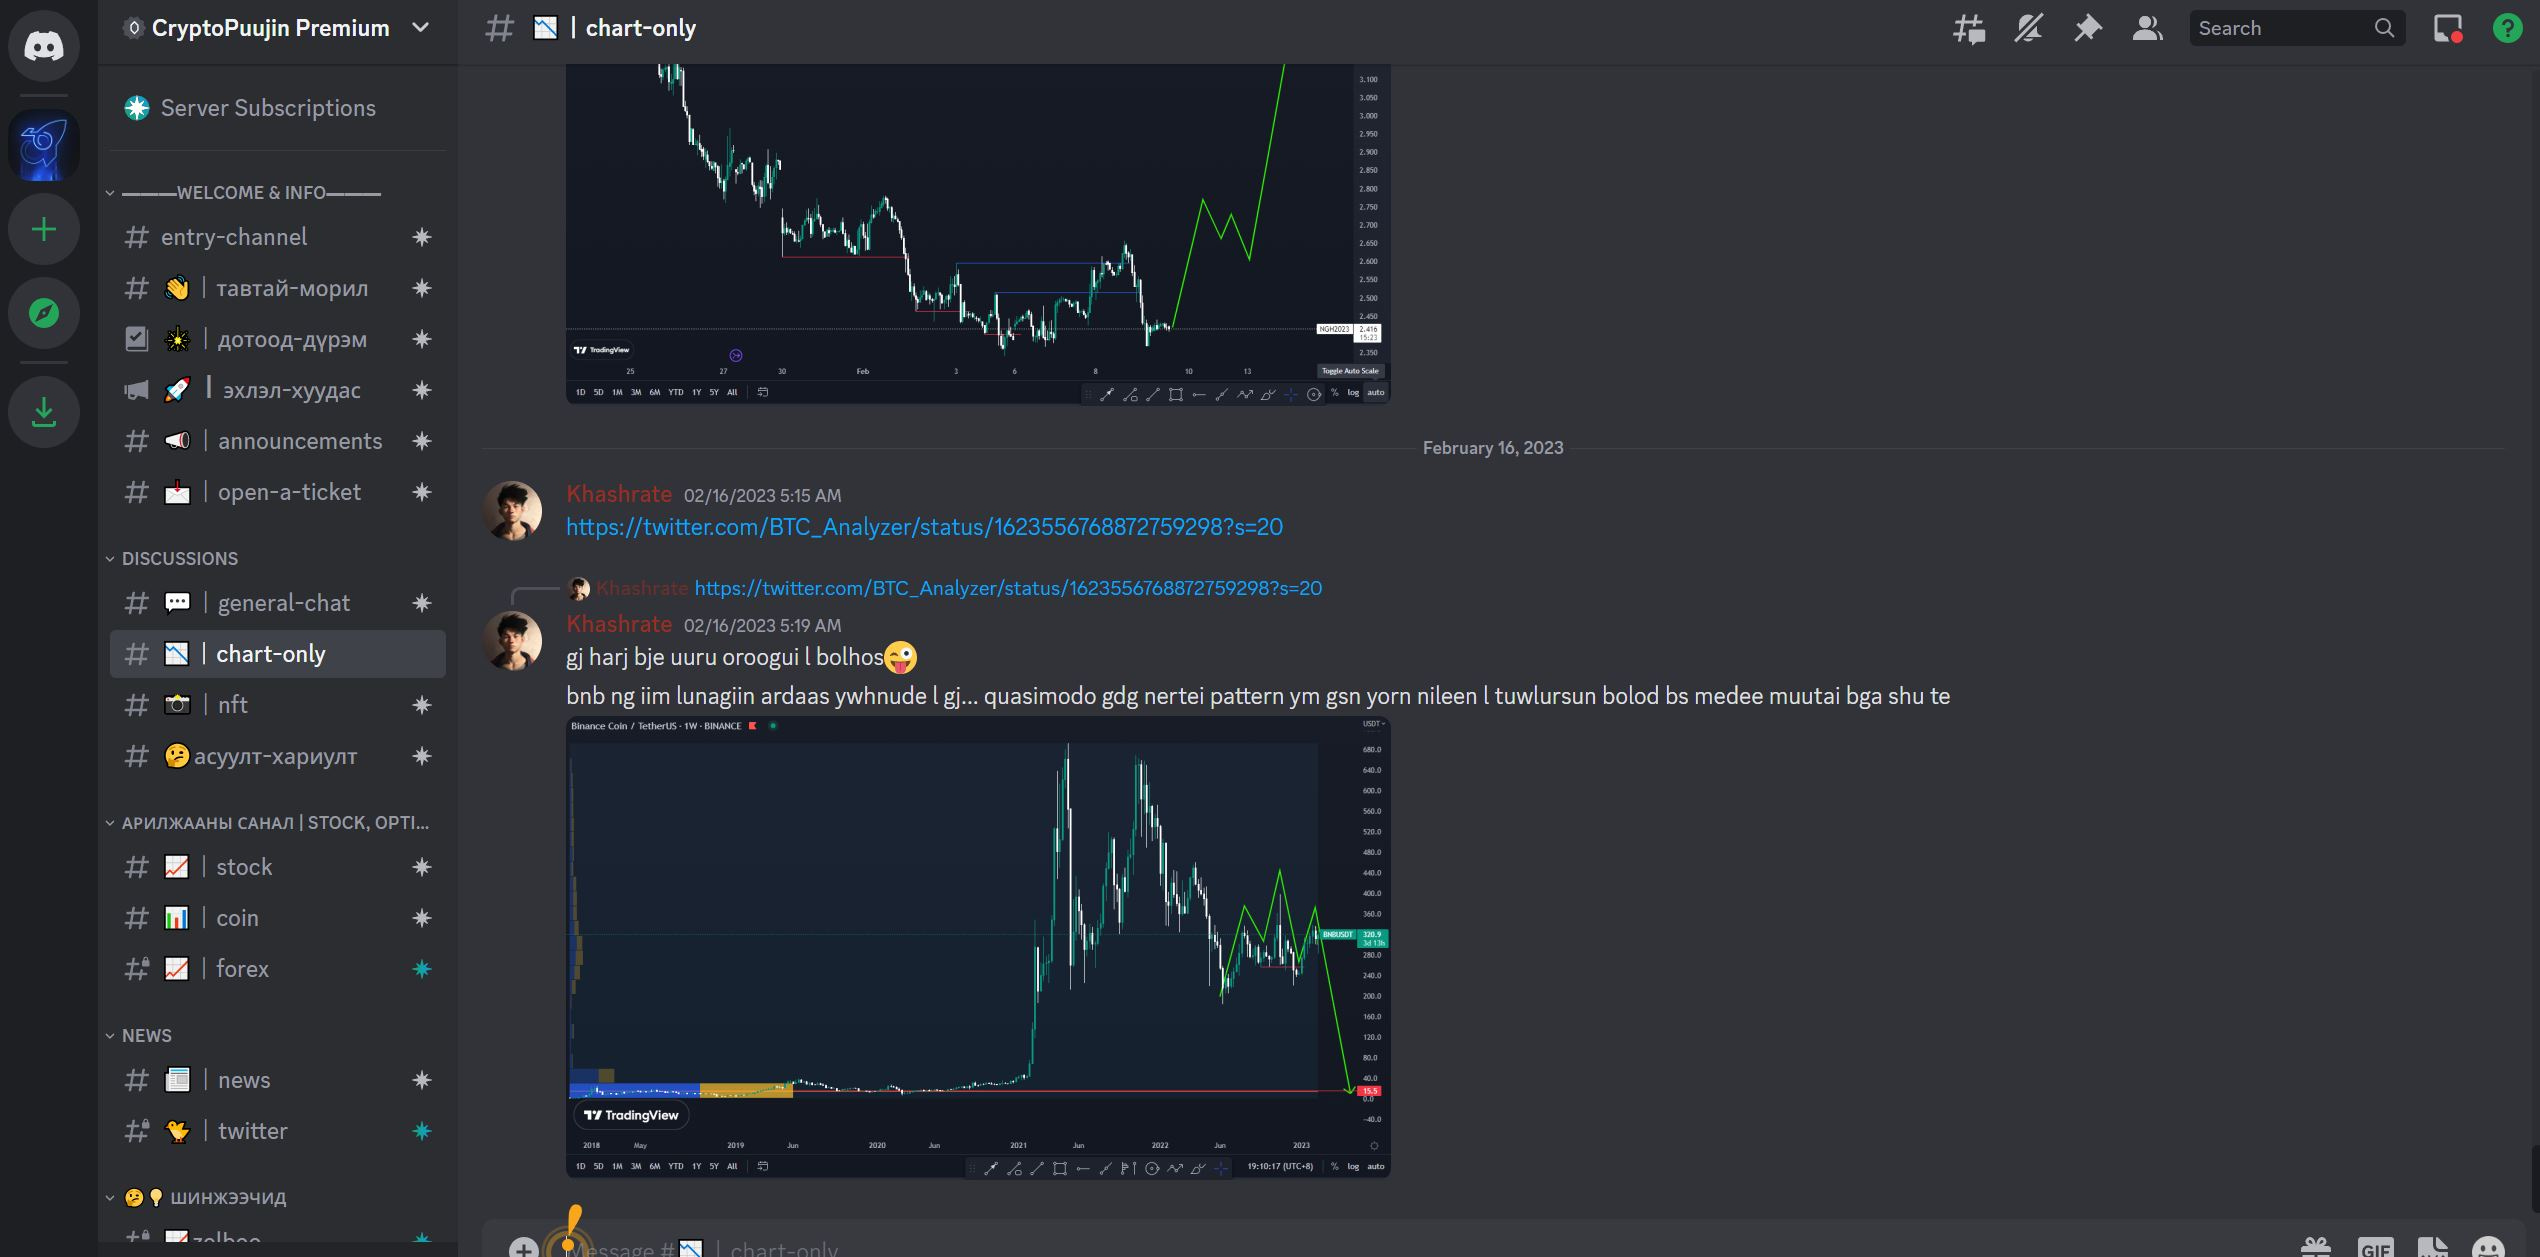
Task: Open Threads icon in channel header
Action: pos(1968,28)
